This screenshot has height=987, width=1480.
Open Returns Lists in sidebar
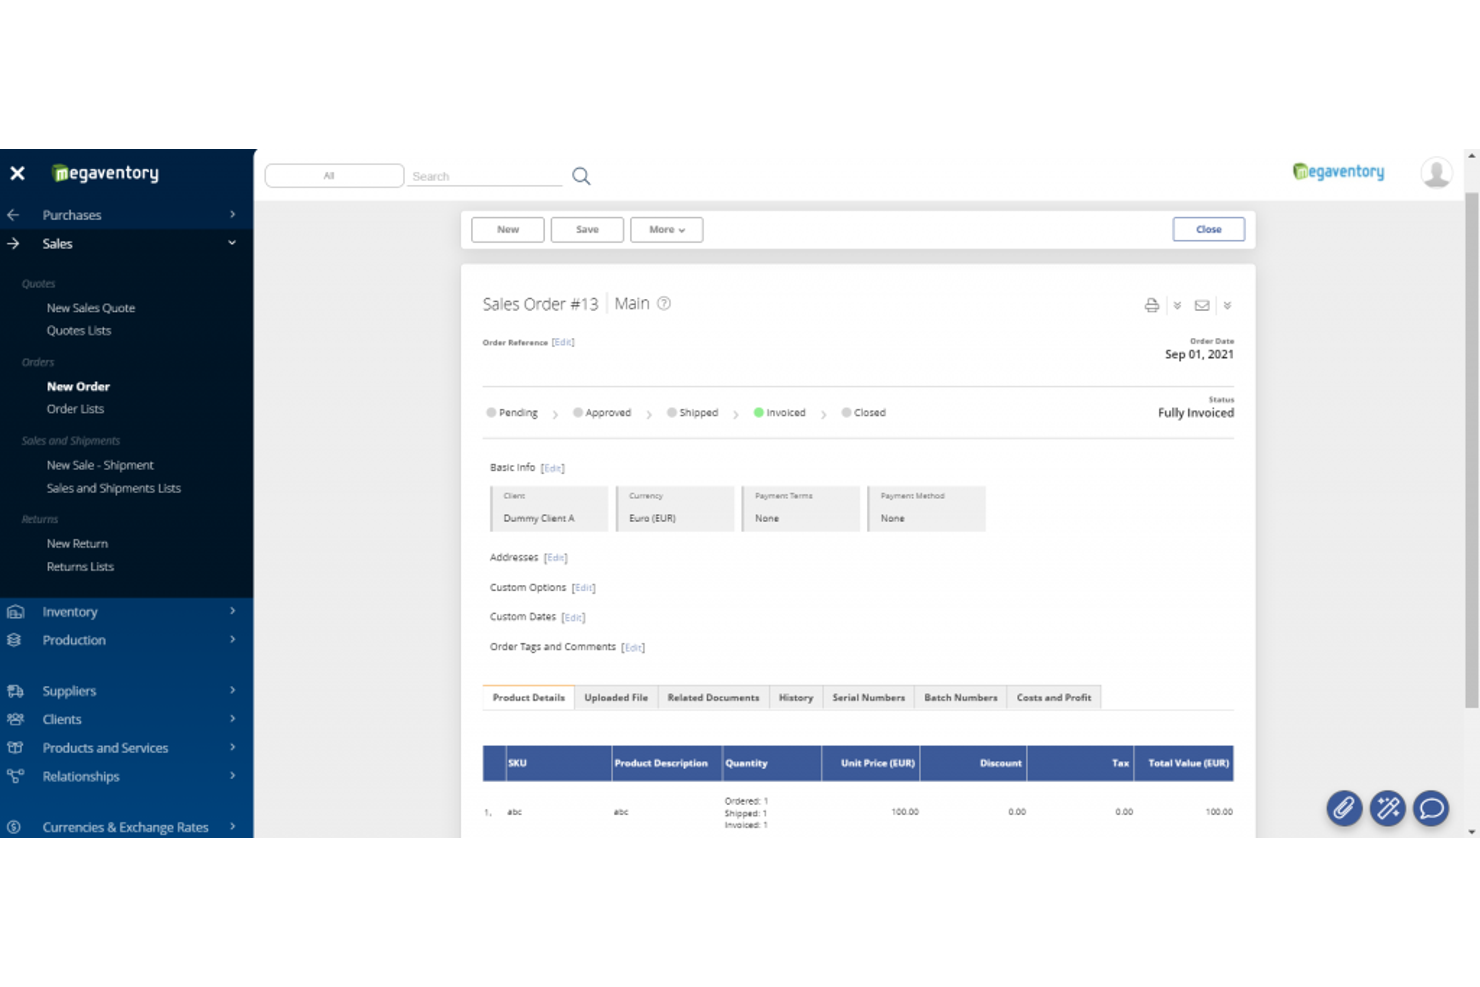click(80, 567)
